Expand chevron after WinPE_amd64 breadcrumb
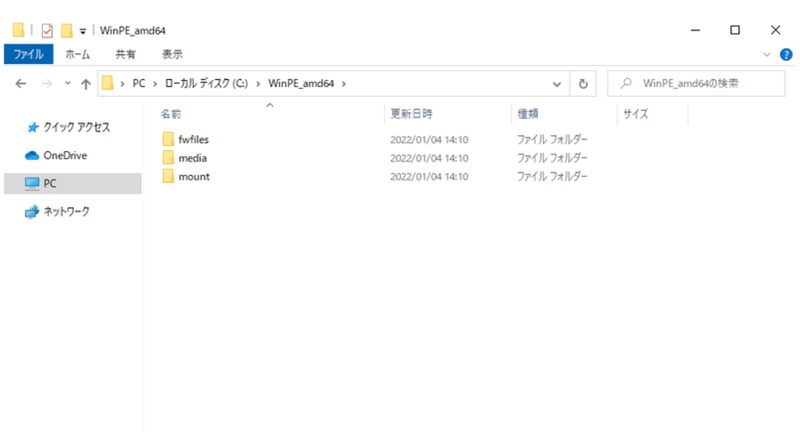The image size is (800, 432). tap(343, 84)
